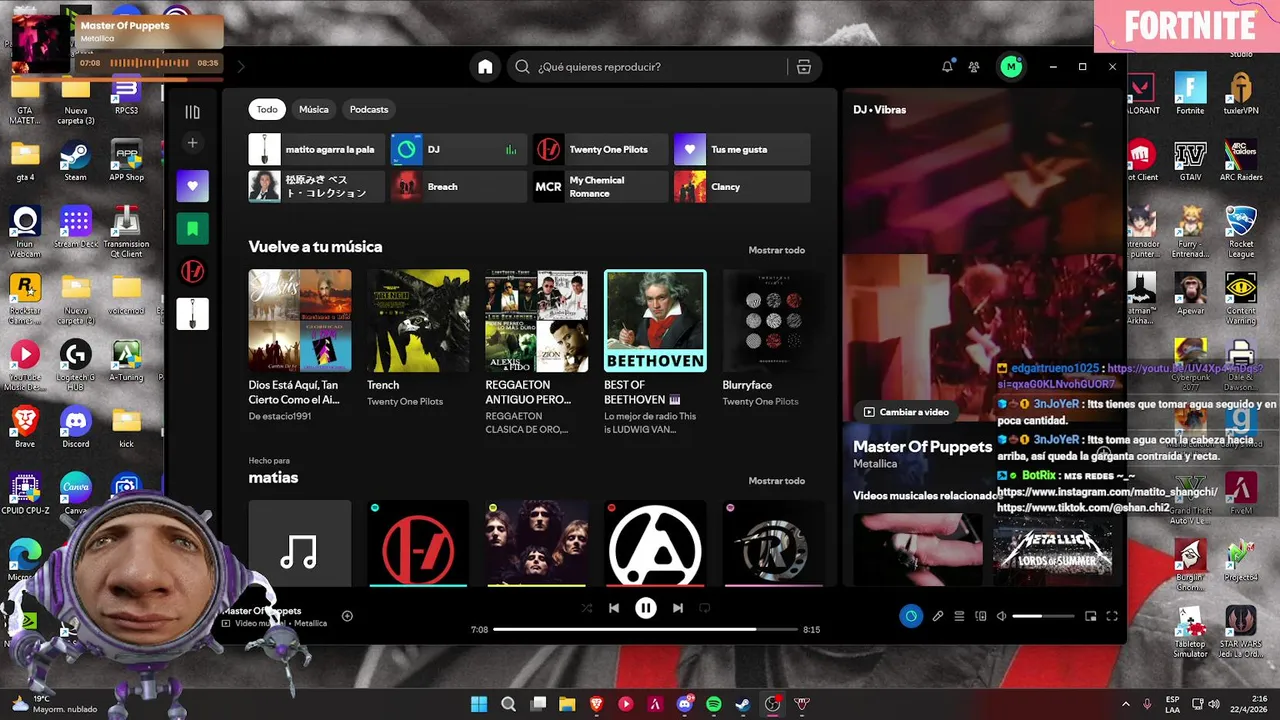
Task: Open REGGAETON ANTIGUO playlist cover
Action: pyautogui.click(x=537, y=321)
